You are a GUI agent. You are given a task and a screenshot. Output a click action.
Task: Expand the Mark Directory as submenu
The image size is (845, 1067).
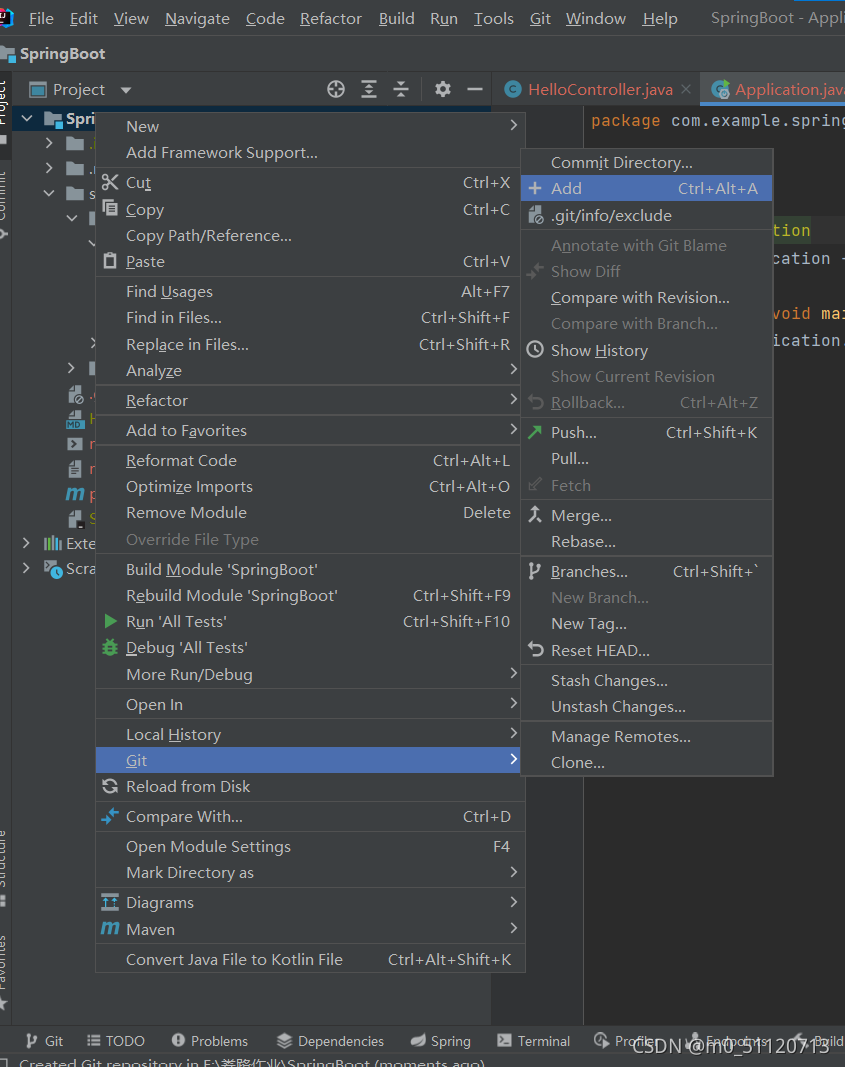click(x=310, y=872)
